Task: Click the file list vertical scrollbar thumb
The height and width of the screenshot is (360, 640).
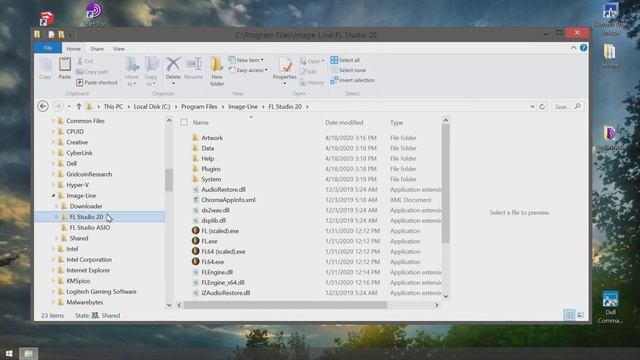Action: [x=445, y=184]
